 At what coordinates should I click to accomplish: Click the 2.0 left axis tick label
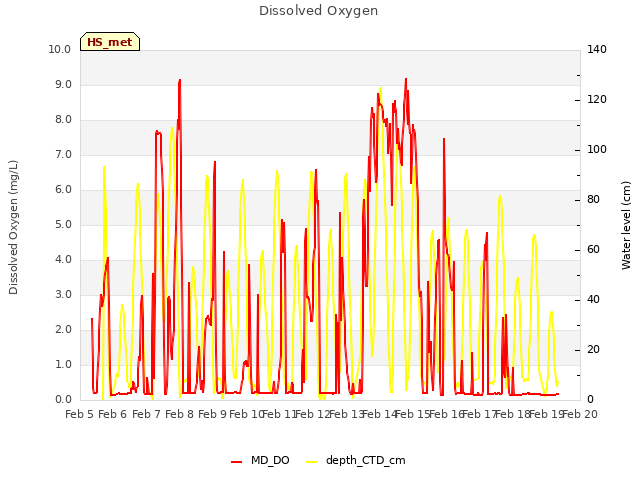pyautogui.click(x=63, y=330)
